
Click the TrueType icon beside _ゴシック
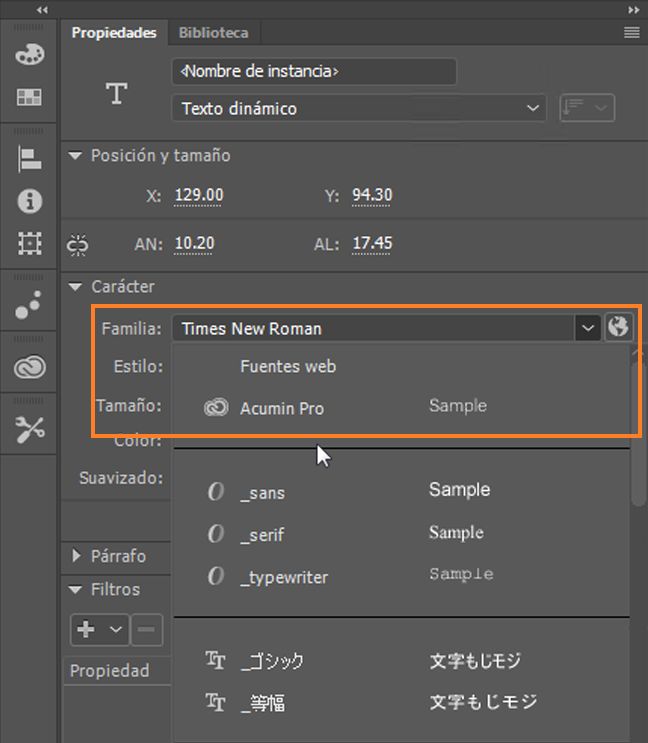pyautogui.click(x=216, y=661)
